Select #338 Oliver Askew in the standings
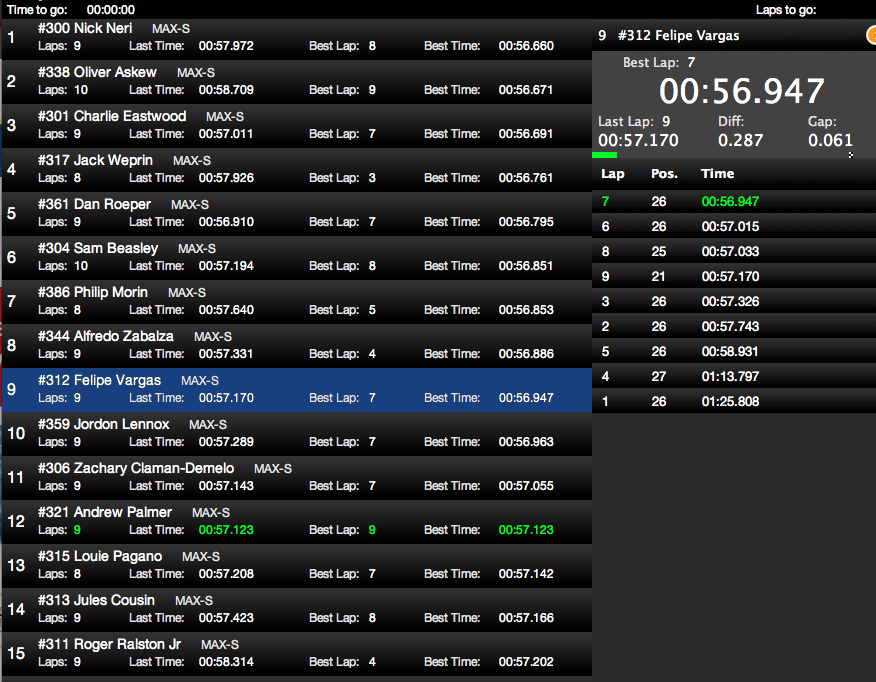Image resolution: width=876 pixels, height=682 pixels. [296, 81]
